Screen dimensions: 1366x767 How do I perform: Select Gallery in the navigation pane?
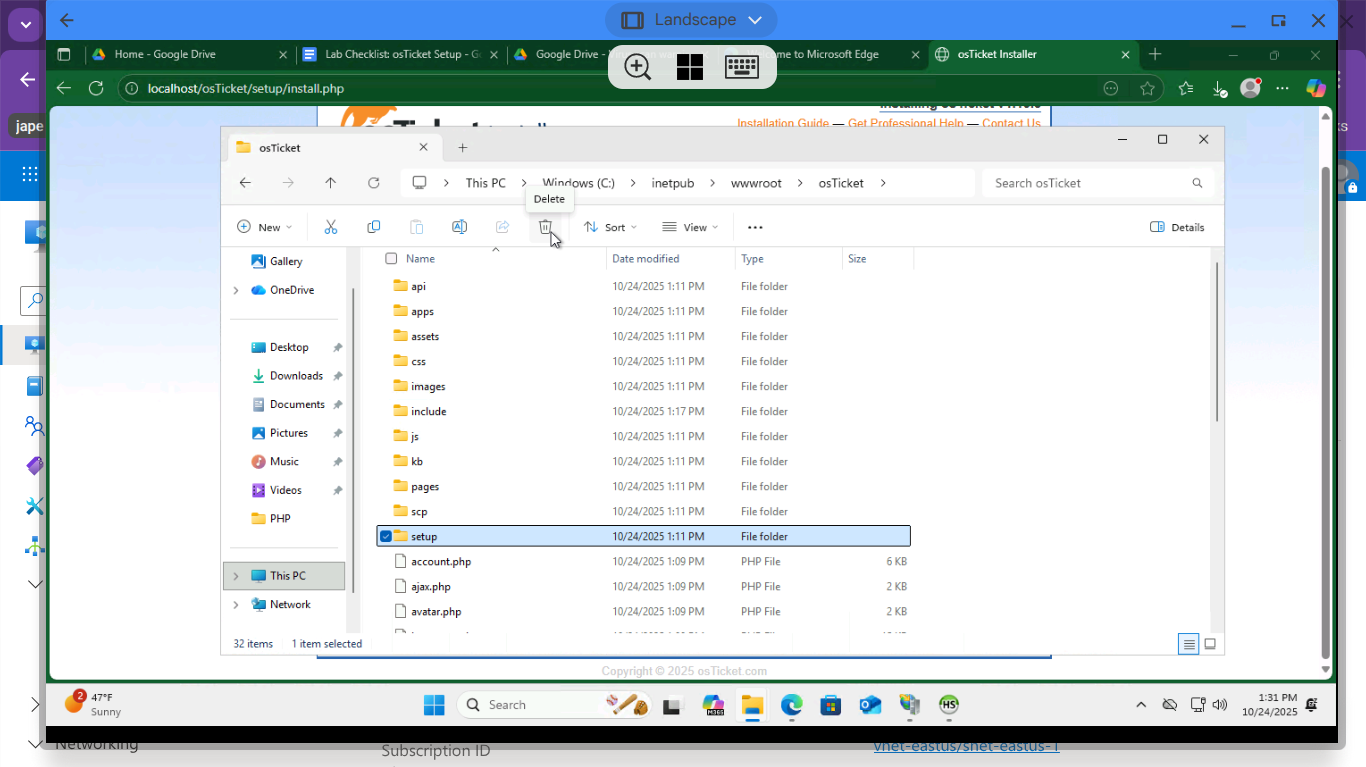pos(286,261)
